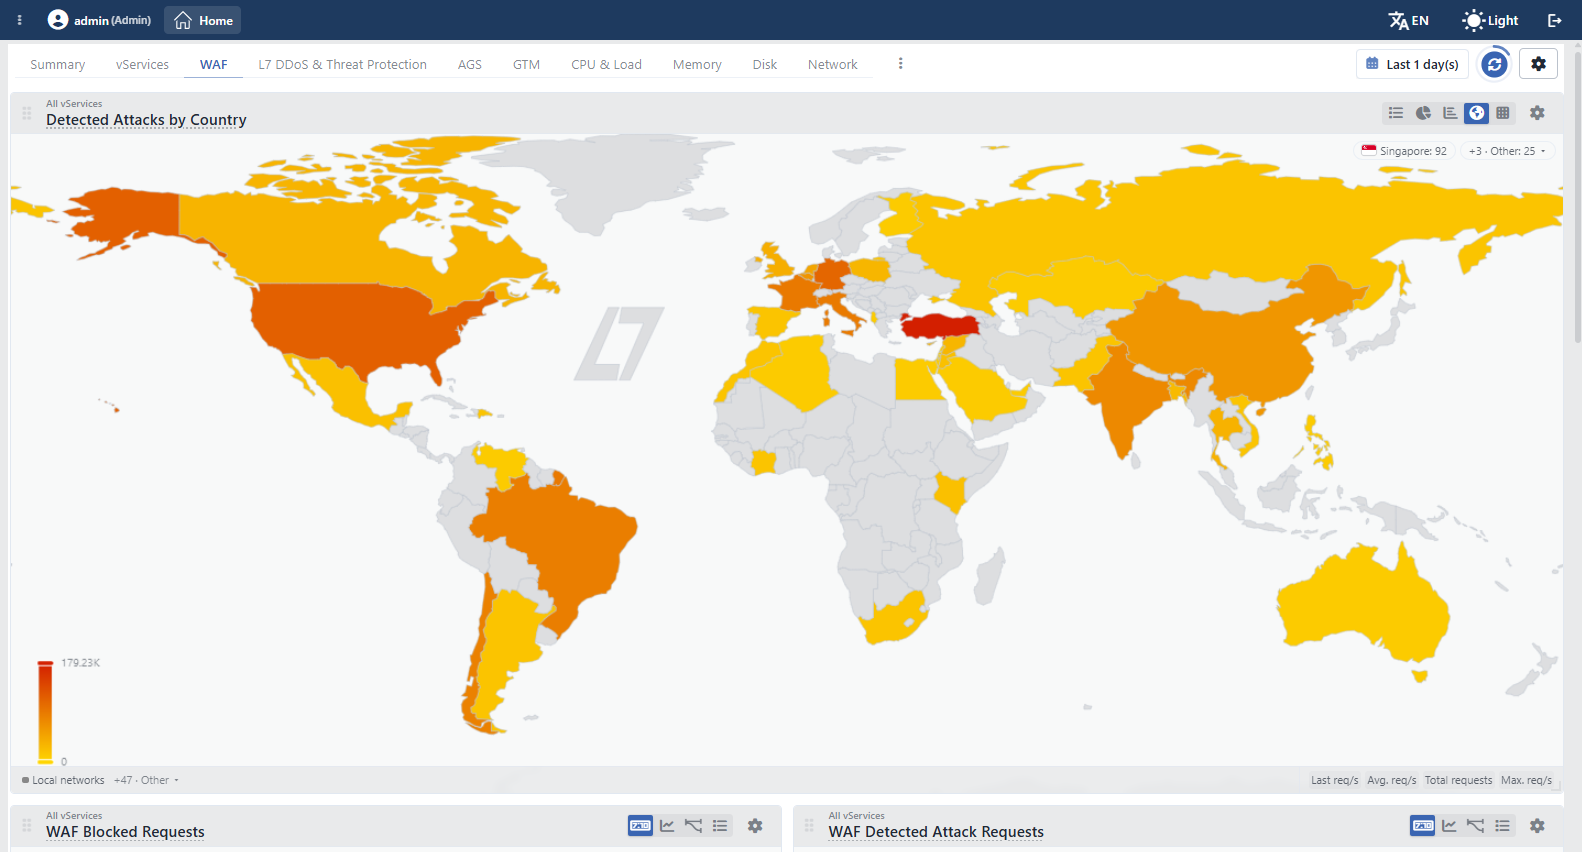Open Detected Attacks by Country panel settings

[1537, 113]
